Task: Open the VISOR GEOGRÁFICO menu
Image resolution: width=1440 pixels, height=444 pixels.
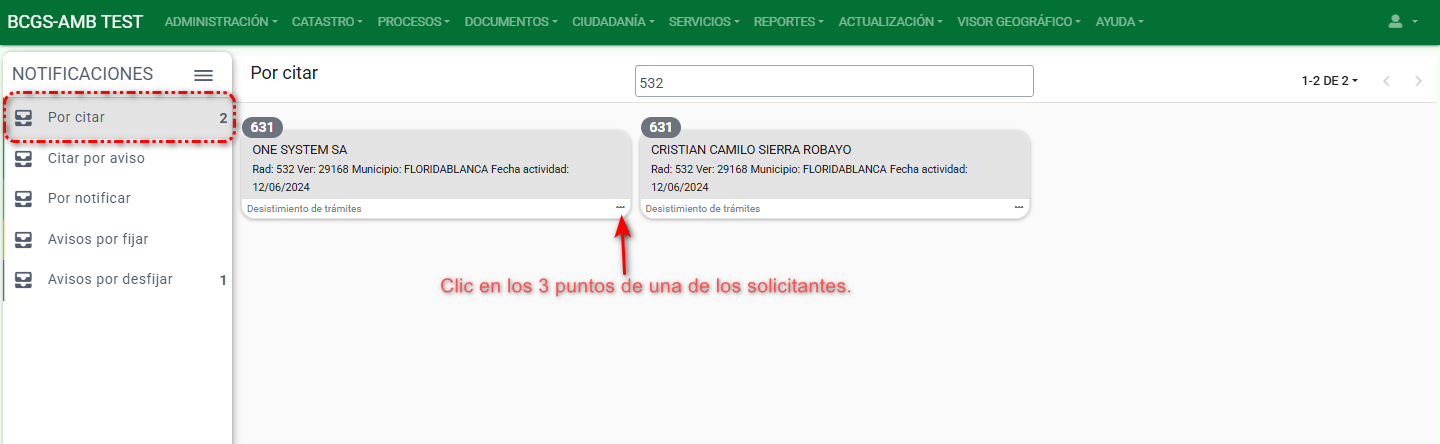Action: click(x=1018, y=21)
